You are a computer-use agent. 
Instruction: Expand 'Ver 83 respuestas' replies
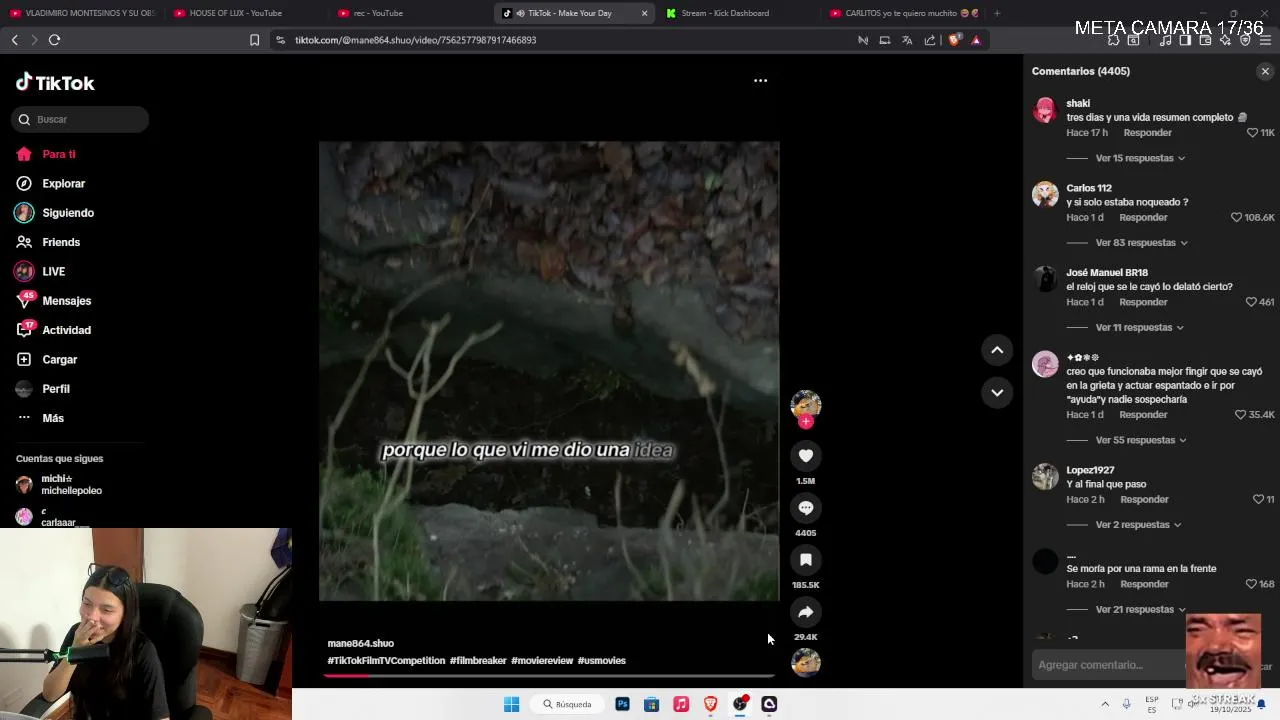click(x=1141, y=243)
